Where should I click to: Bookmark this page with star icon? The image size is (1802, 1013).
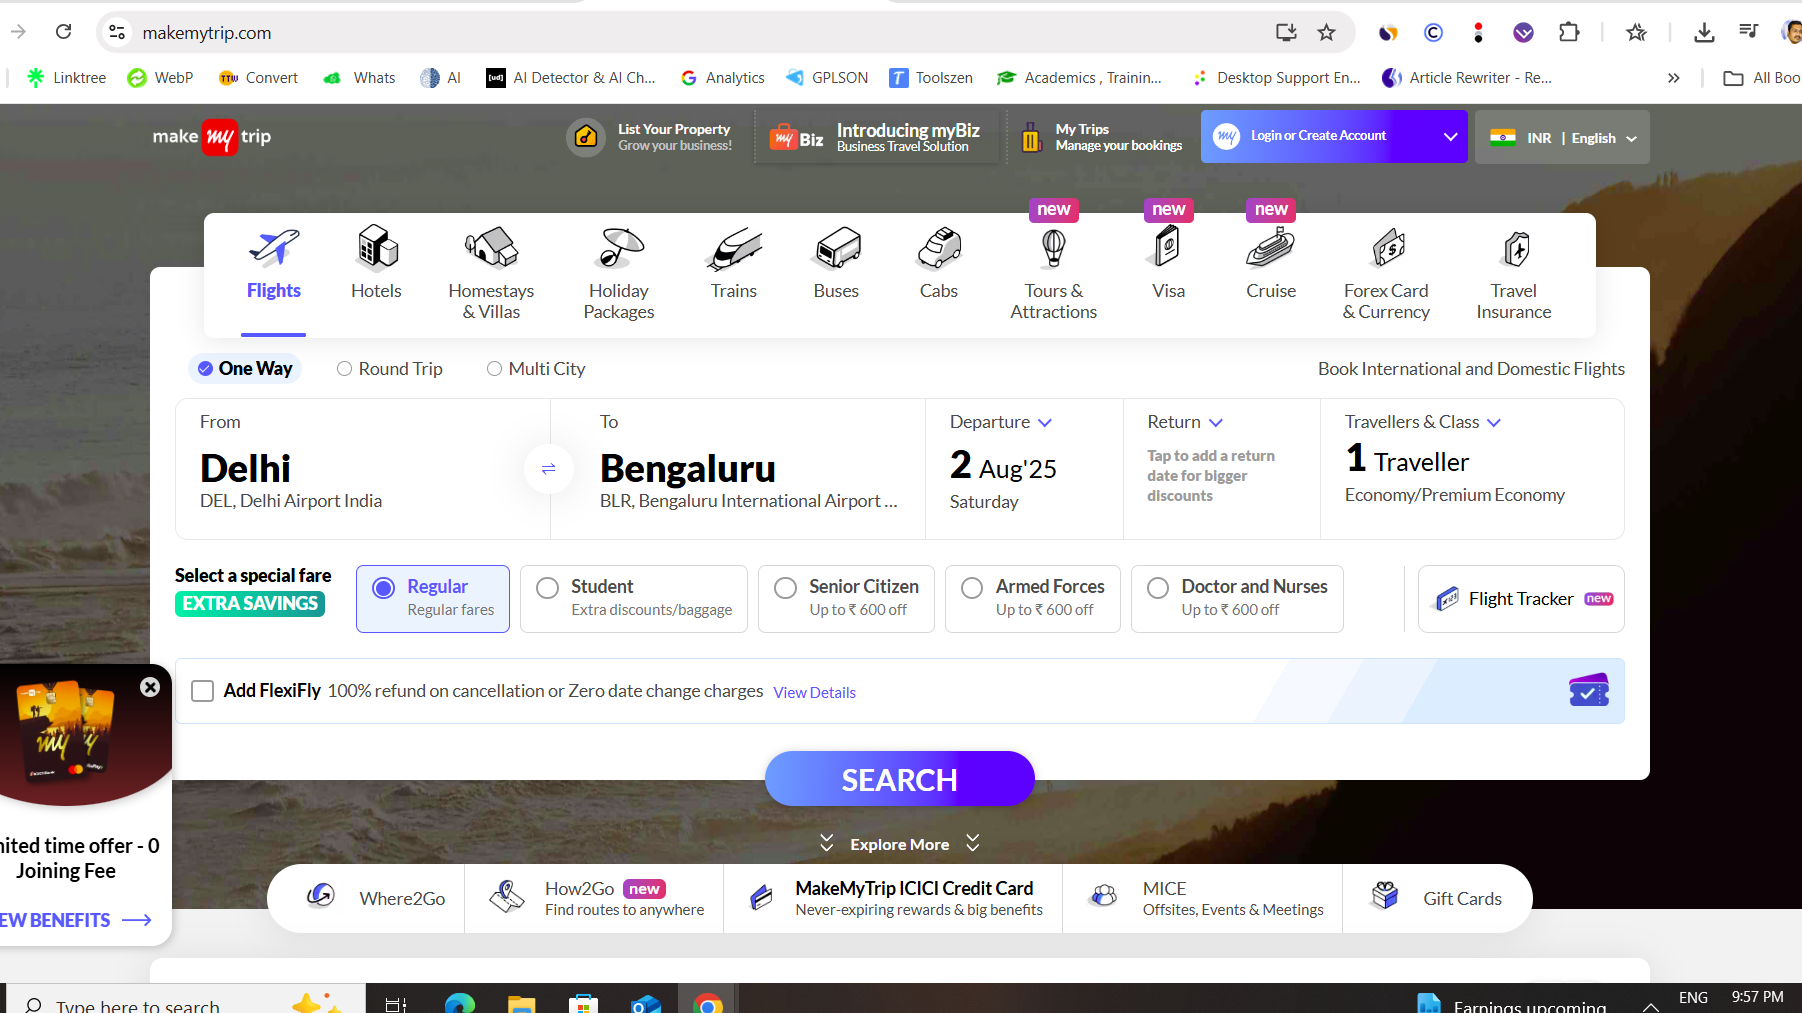click(x=1326, y=32)
